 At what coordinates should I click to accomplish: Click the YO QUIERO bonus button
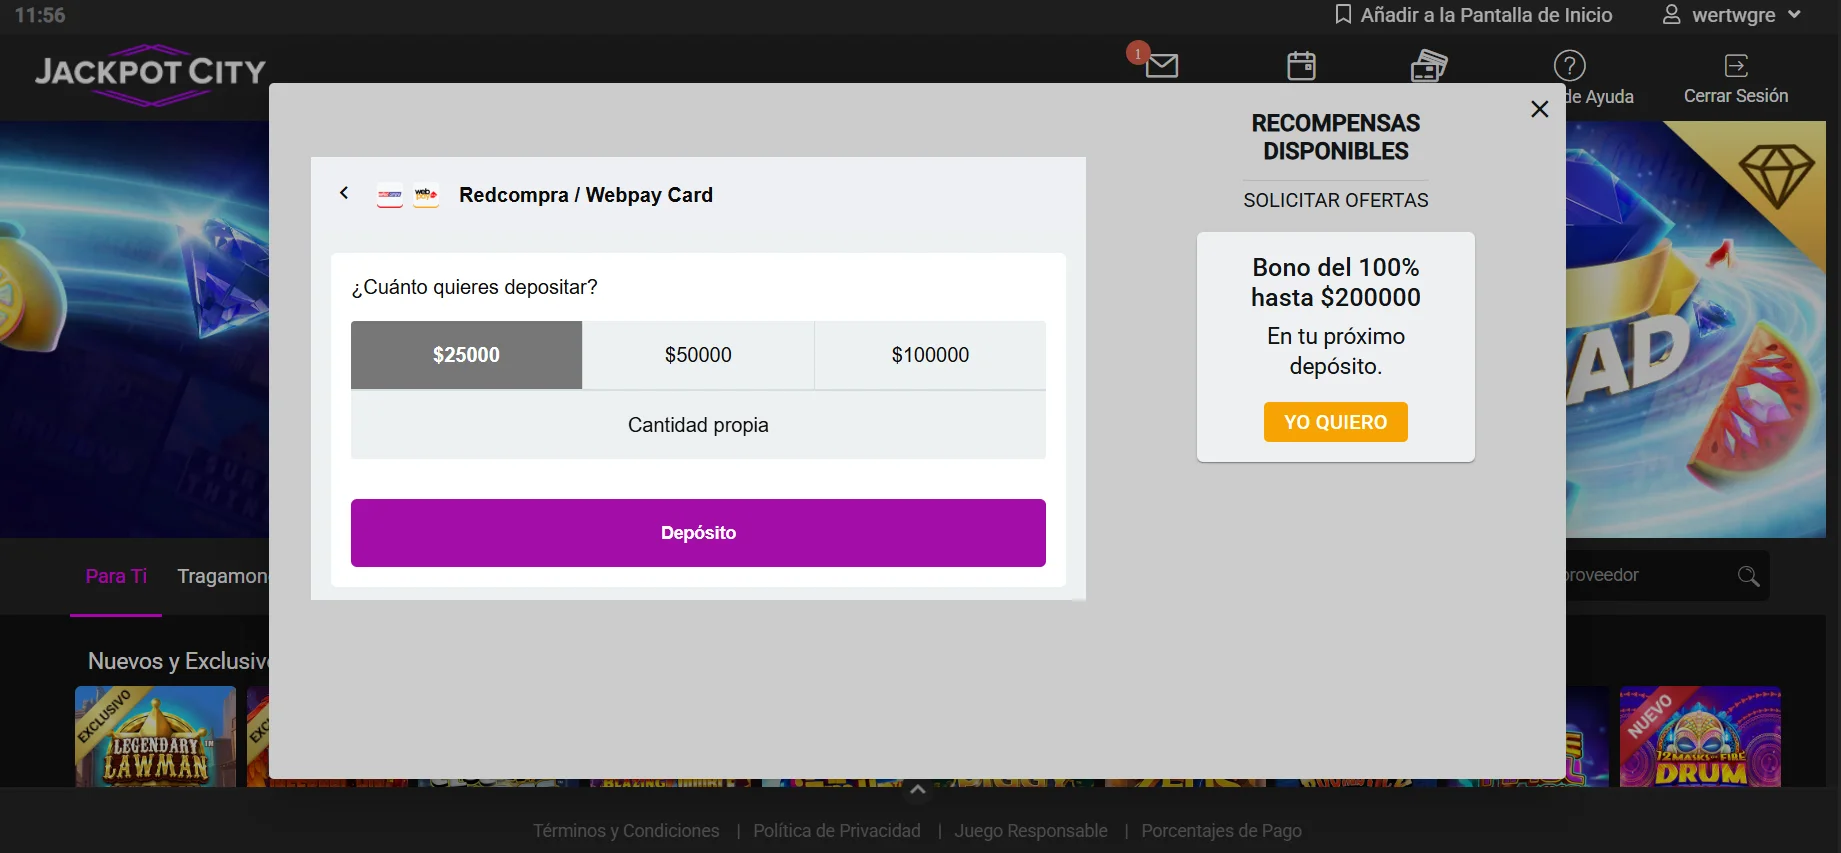coord(1336,422)
